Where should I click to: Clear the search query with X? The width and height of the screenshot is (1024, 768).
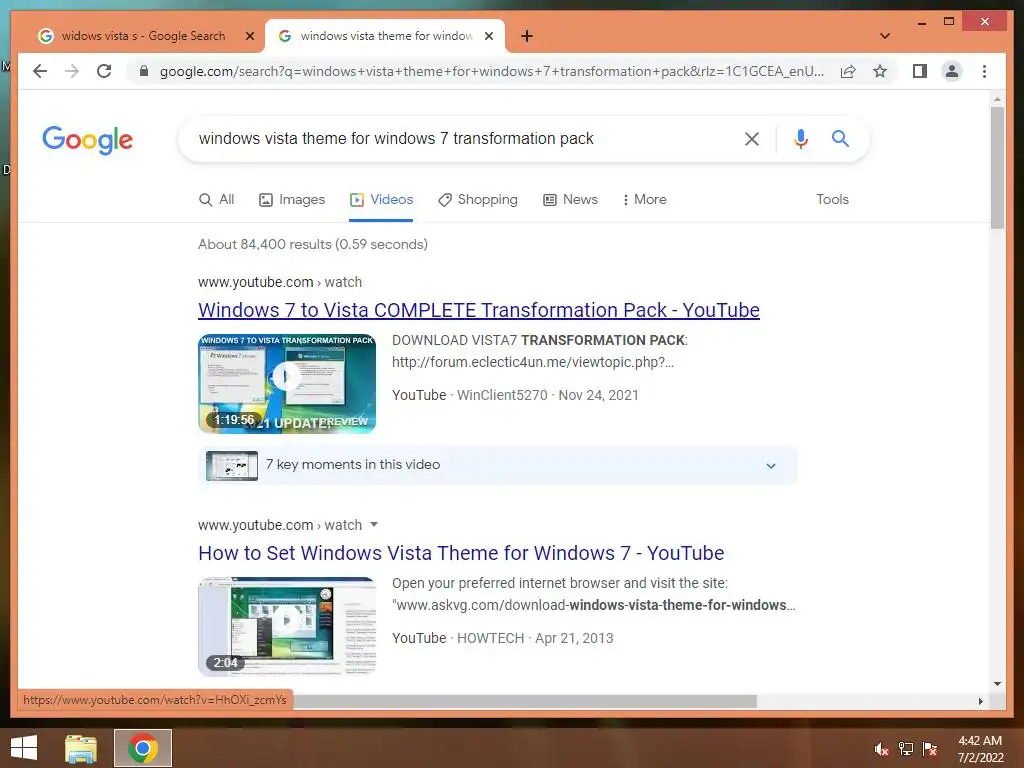pyautogui.click(x=752, y=138)
